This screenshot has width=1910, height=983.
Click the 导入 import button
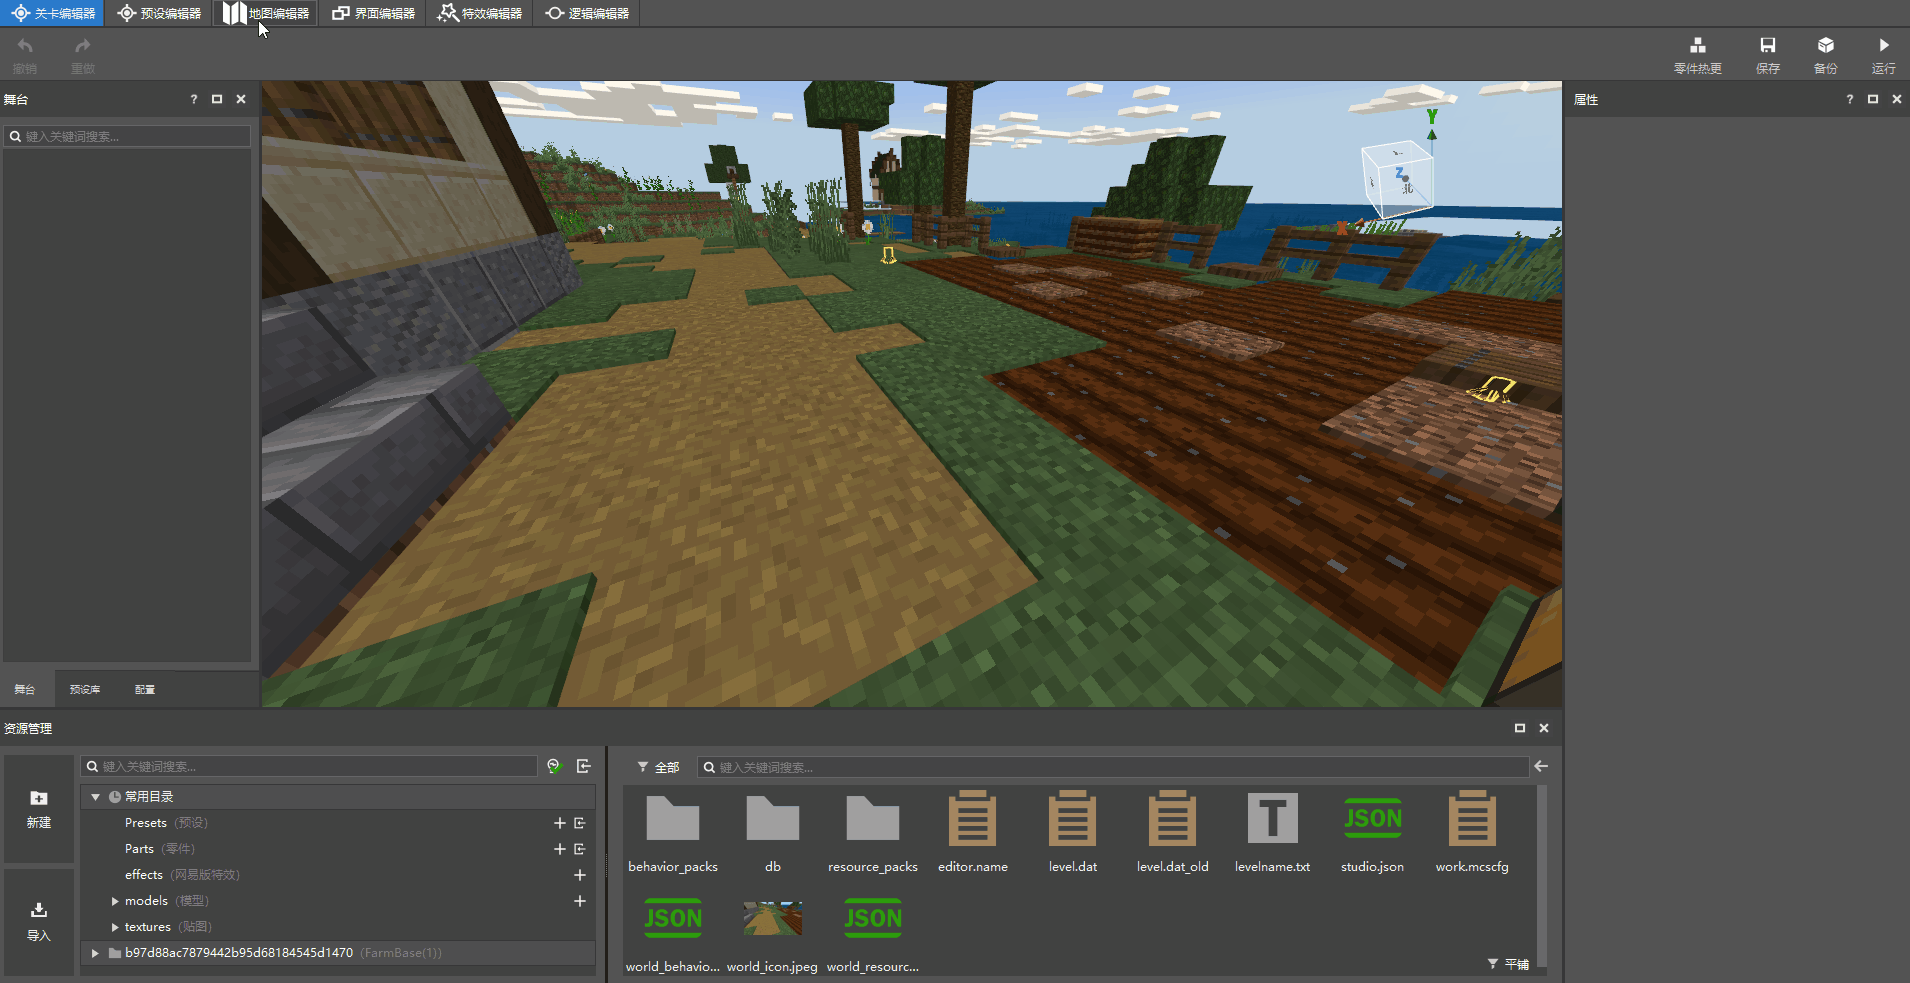tap(39, 922)
